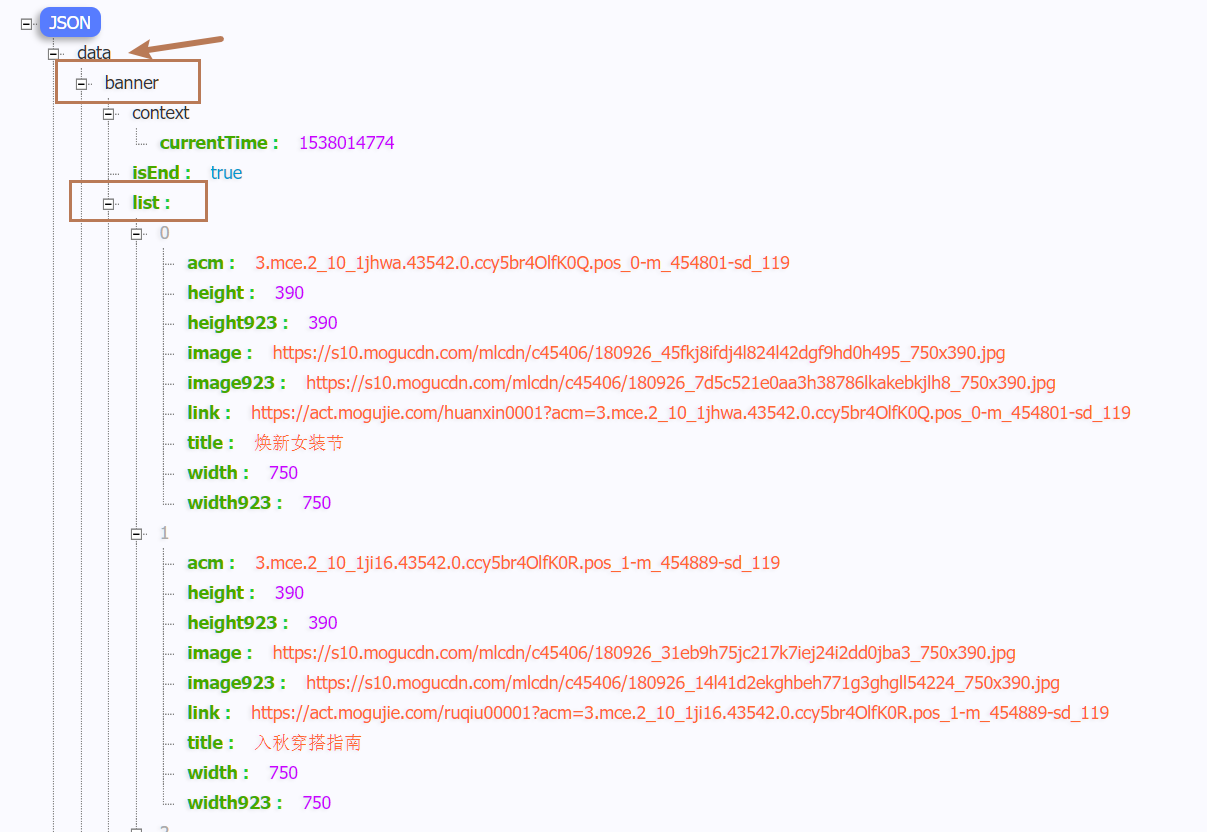This screenshot has height=832, width=1207.
Task: Click the blue JSON root badge
Action: [70, 23]
